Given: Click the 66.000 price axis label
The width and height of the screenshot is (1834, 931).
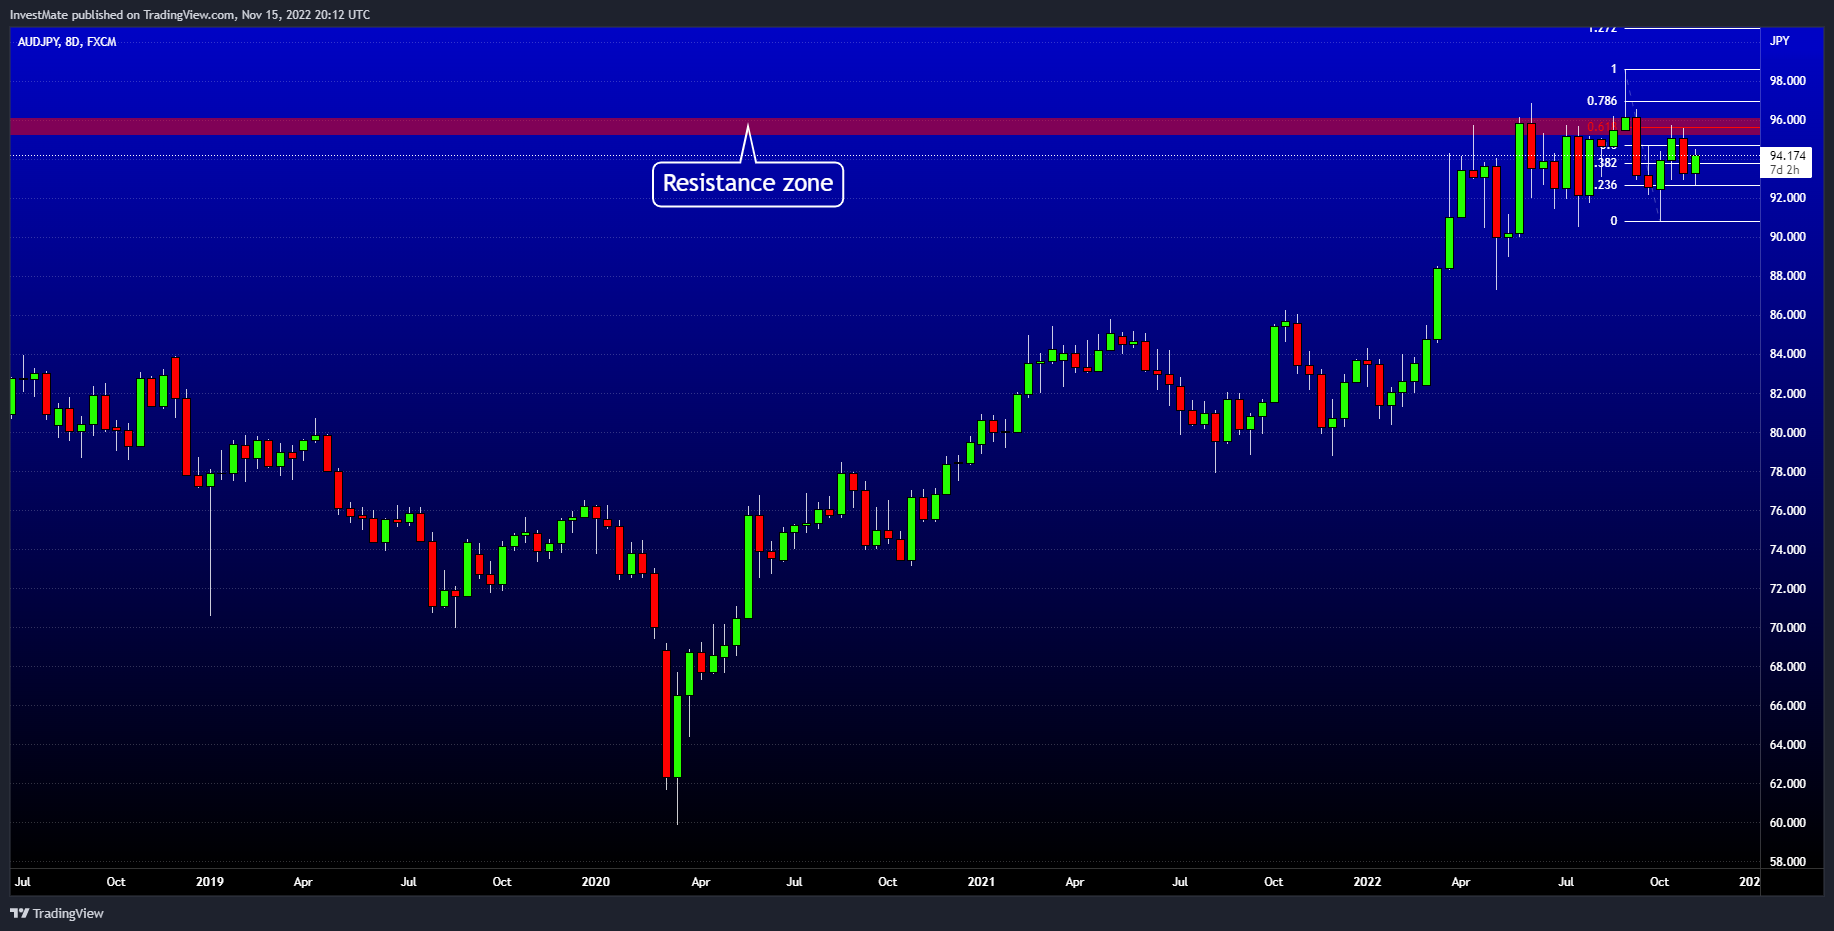Looking at the screenshot, I should tap(1788, 706).
